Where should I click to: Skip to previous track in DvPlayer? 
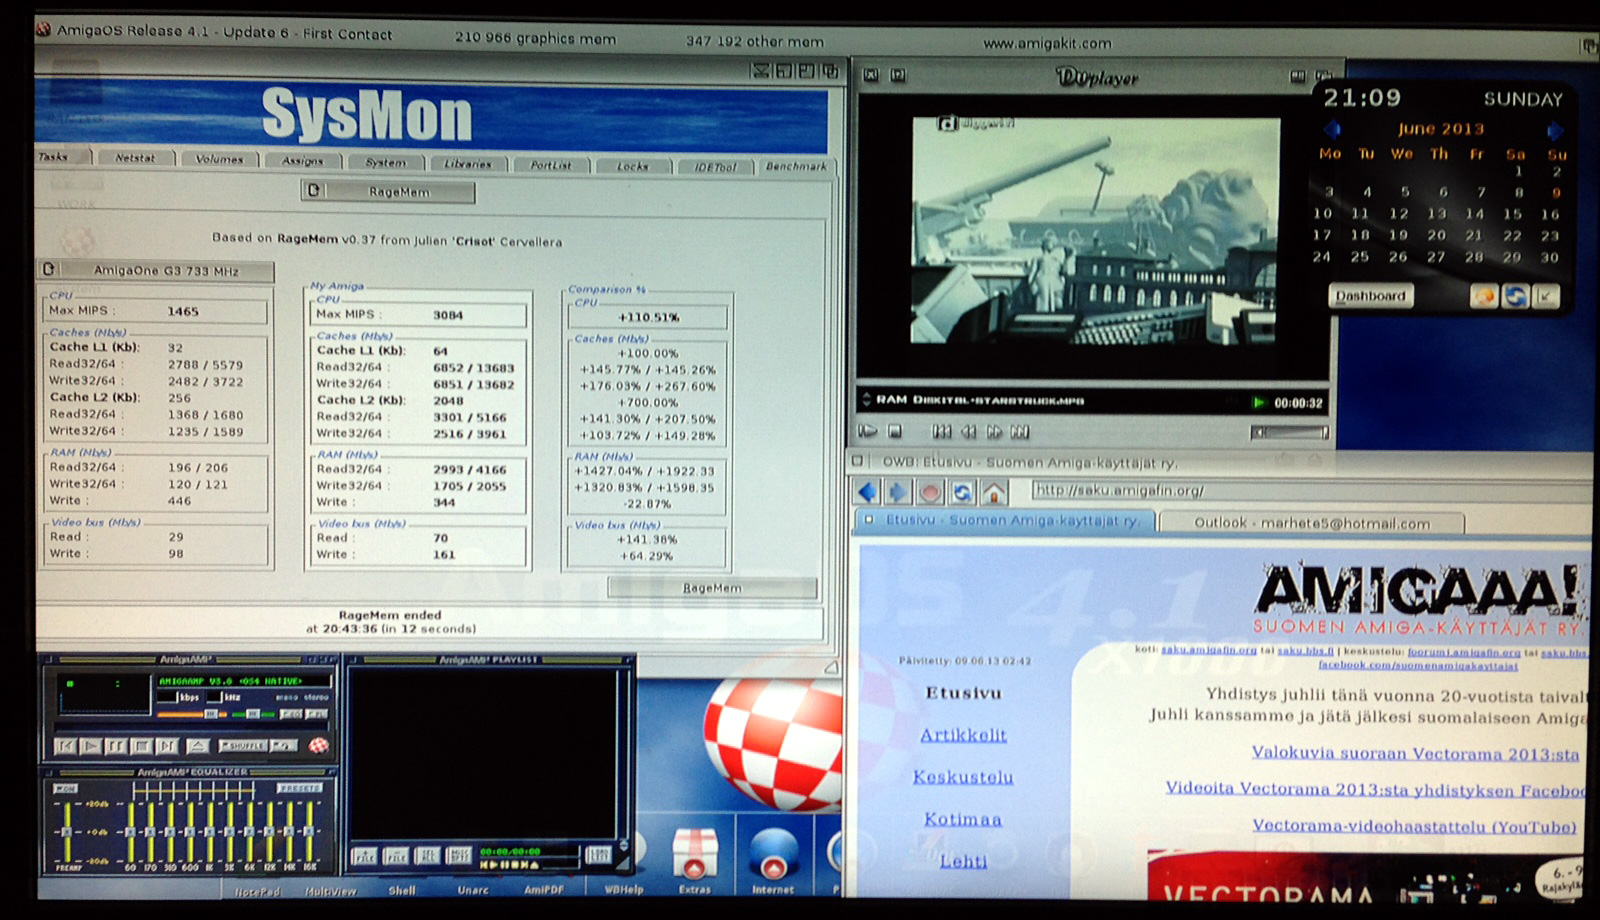point(942,432)
